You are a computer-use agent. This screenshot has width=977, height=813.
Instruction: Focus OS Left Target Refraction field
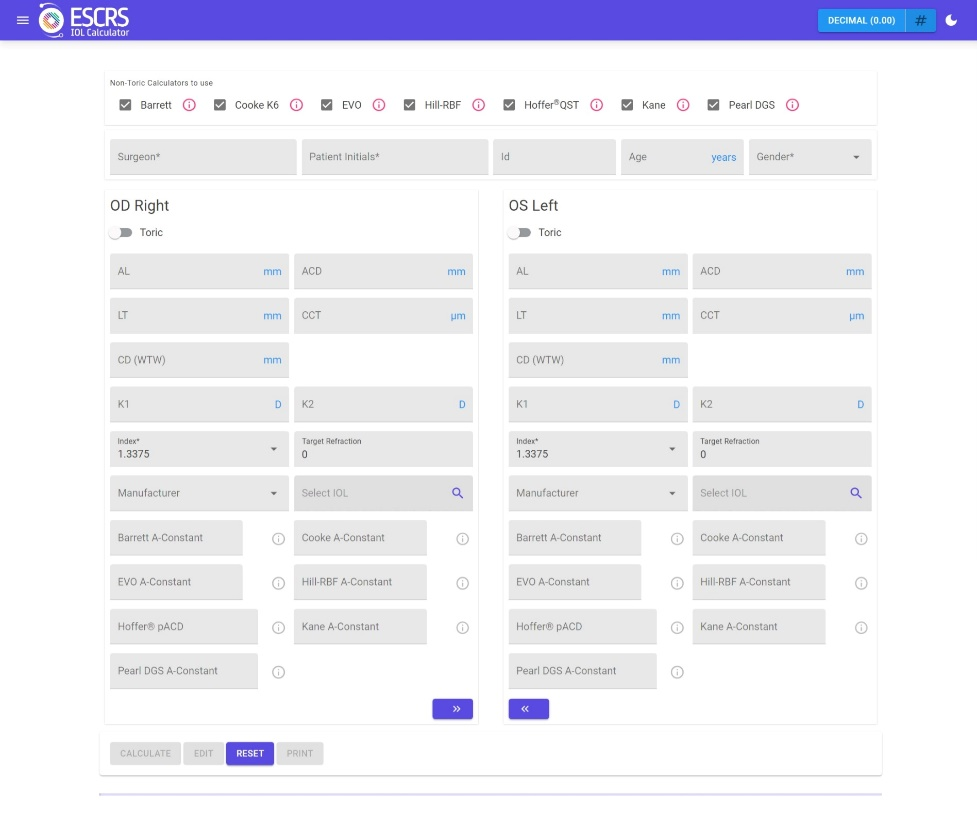[x=782, y=449]
